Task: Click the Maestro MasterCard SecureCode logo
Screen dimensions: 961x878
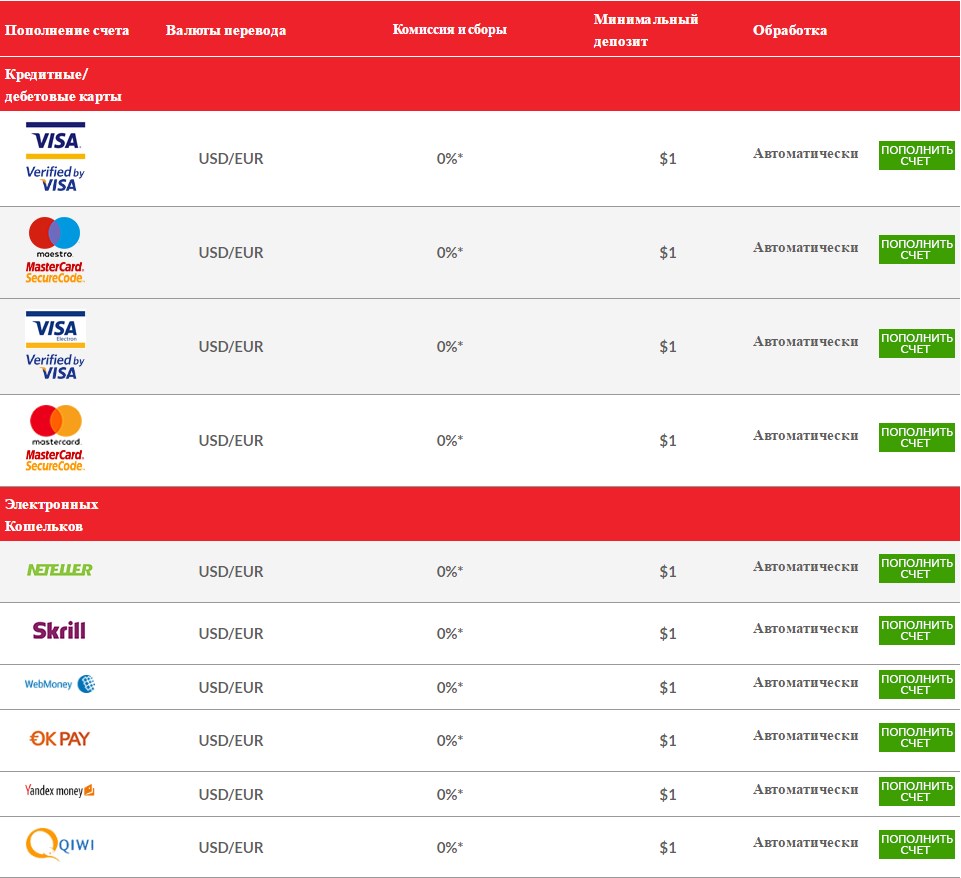Action: click(55, 250)
